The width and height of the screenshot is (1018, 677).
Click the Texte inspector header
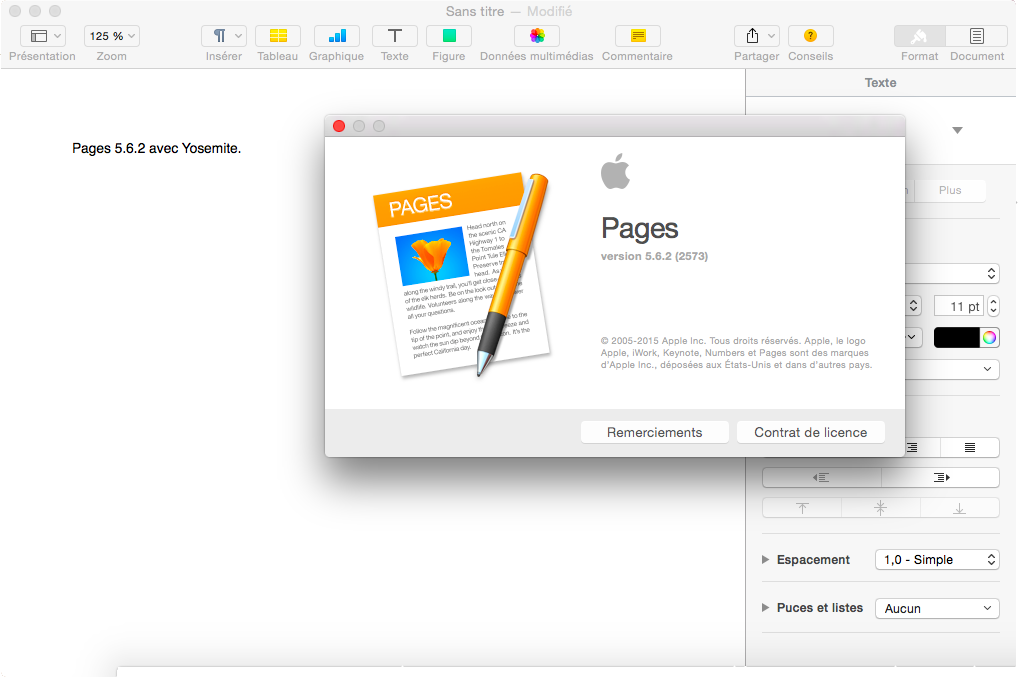[880, 83]
